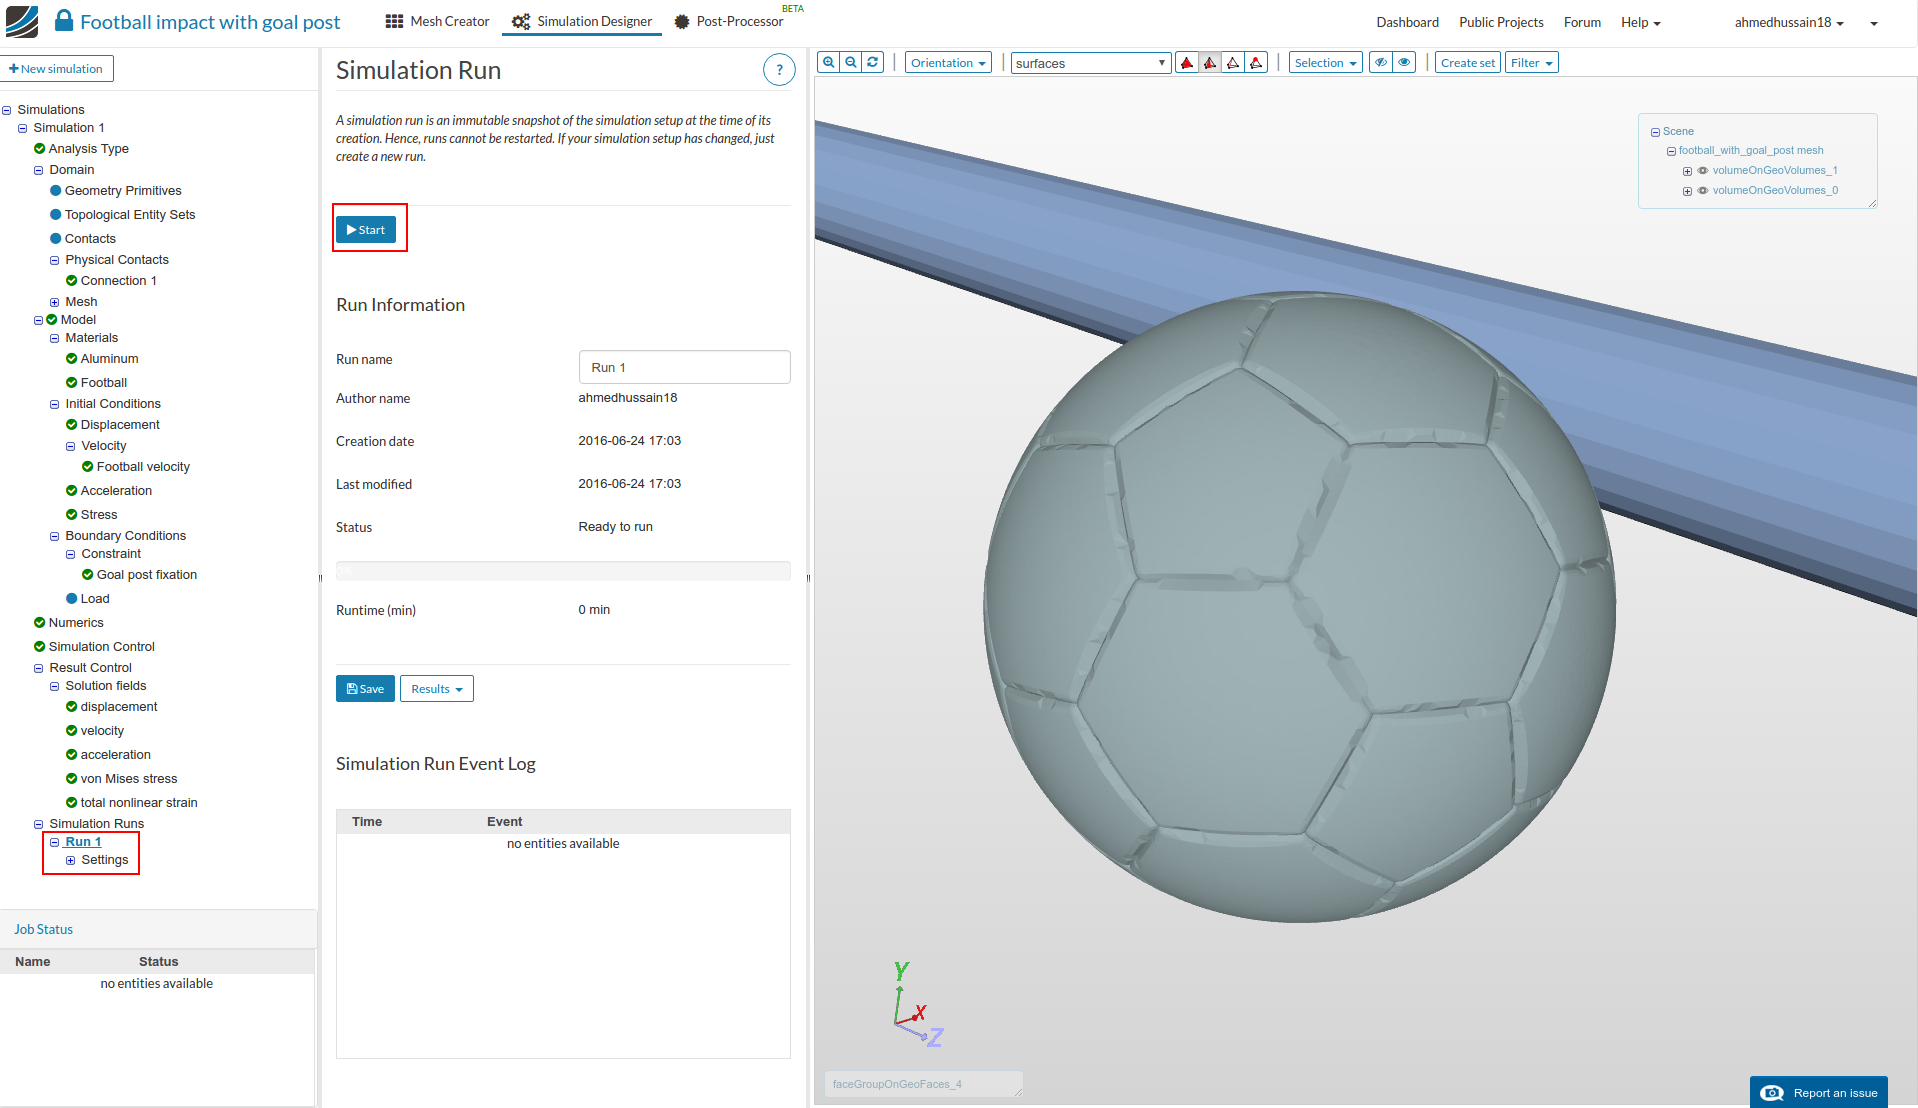This screenshot has height=1108, width=1918.
Task: Click Goal post fixation check icon
Action: pos(87,575)
